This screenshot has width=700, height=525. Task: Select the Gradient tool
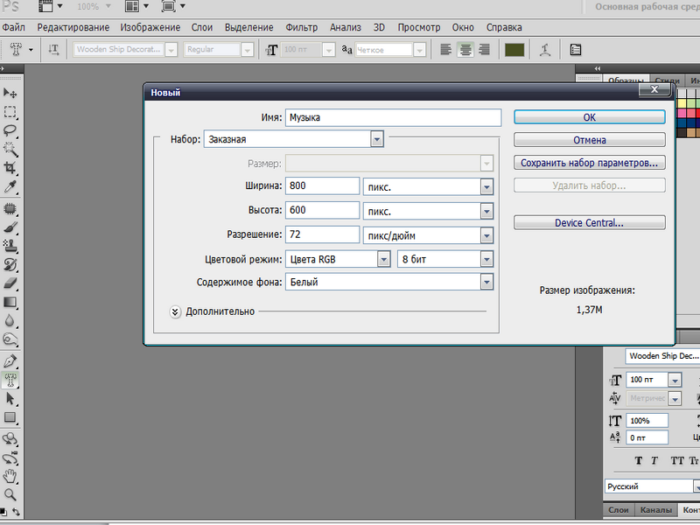coord(10,302)
